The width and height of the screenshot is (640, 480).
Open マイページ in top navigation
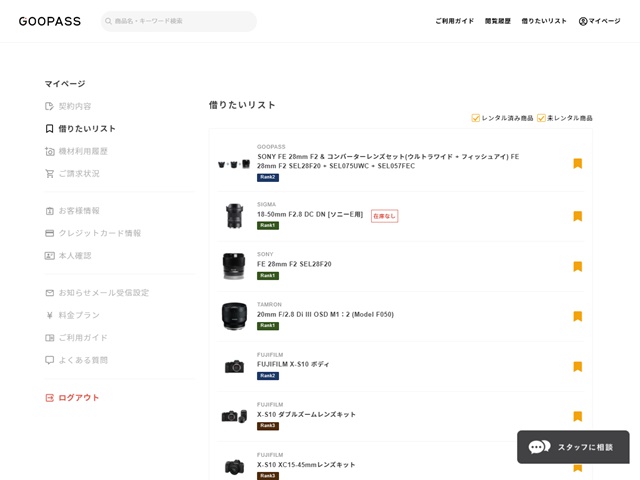point(604,21)
